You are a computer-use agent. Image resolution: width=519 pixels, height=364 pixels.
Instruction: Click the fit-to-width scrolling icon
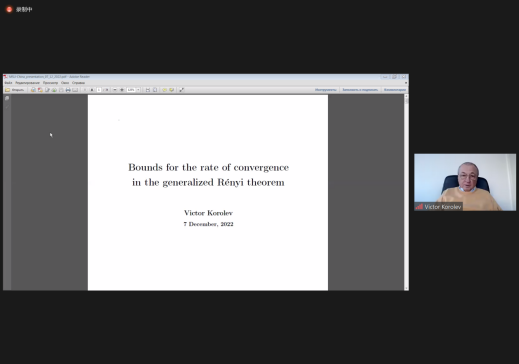(x=148, y=90)
